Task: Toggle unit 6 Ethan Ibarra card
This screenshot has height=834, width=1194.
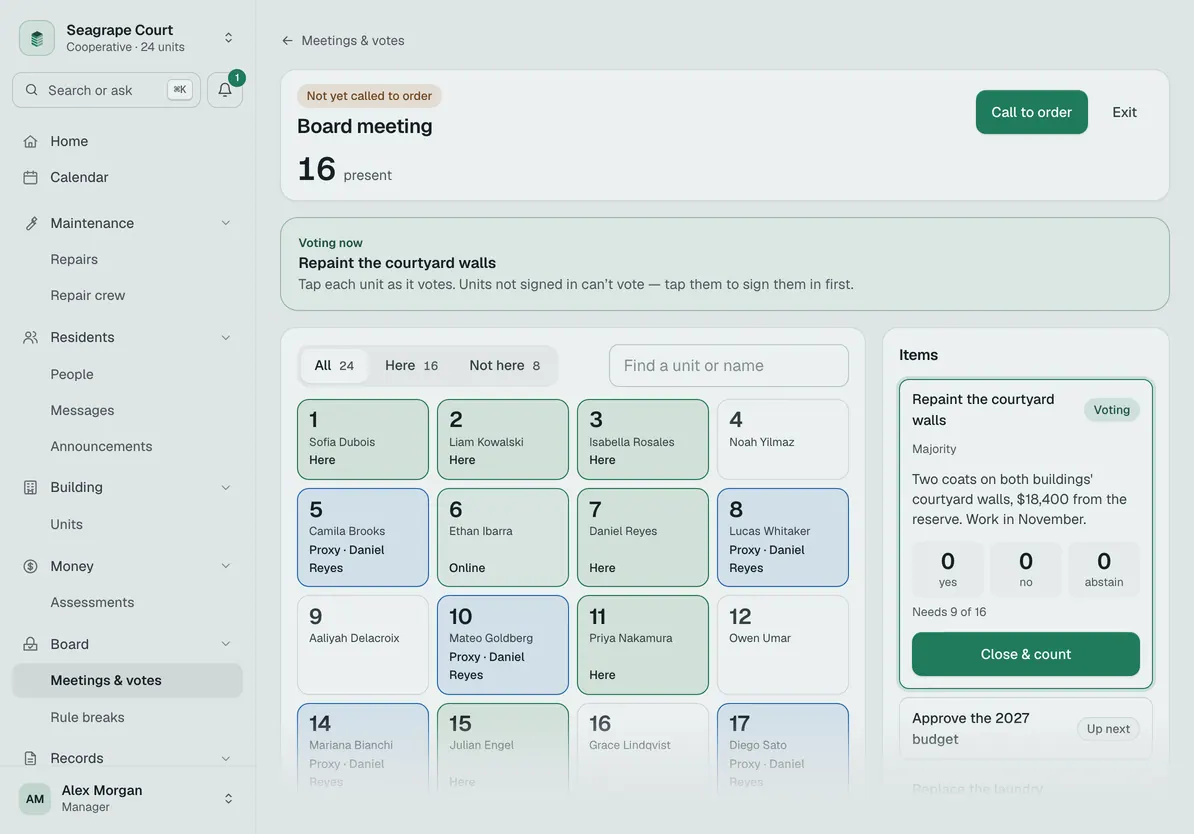Action: [503, 538]
